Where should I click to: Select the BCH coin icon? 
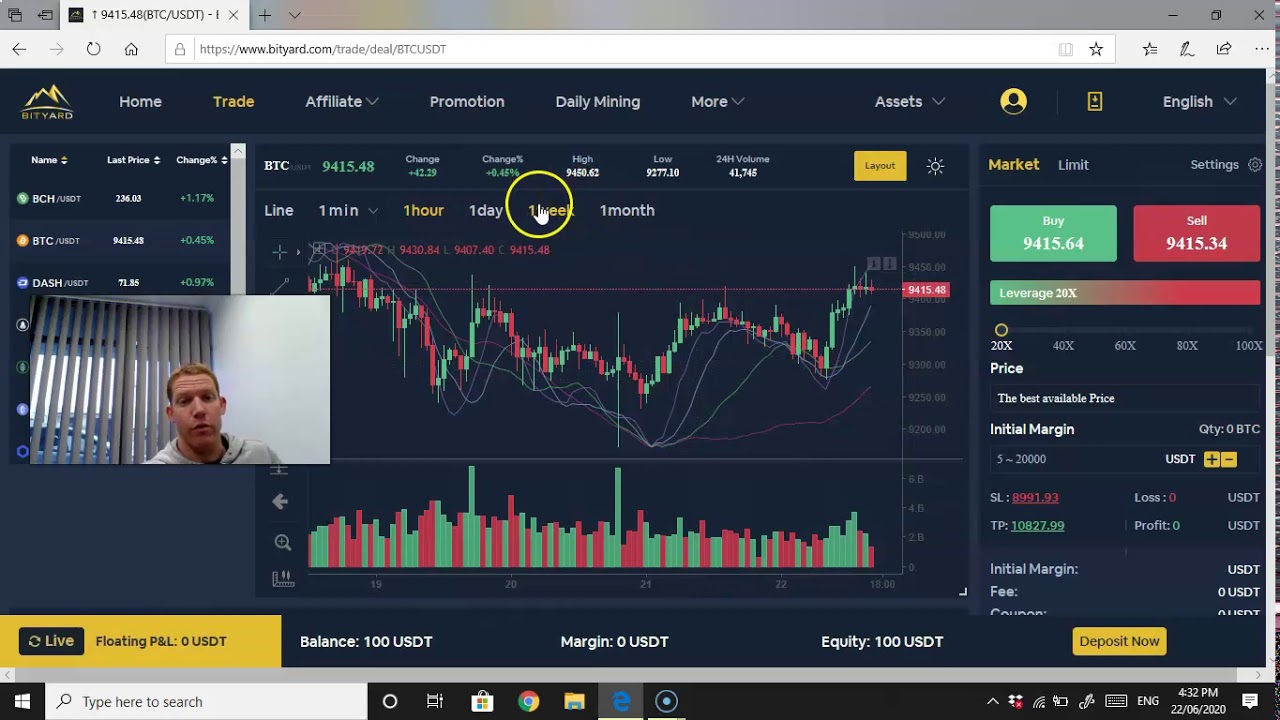point(23,198)
